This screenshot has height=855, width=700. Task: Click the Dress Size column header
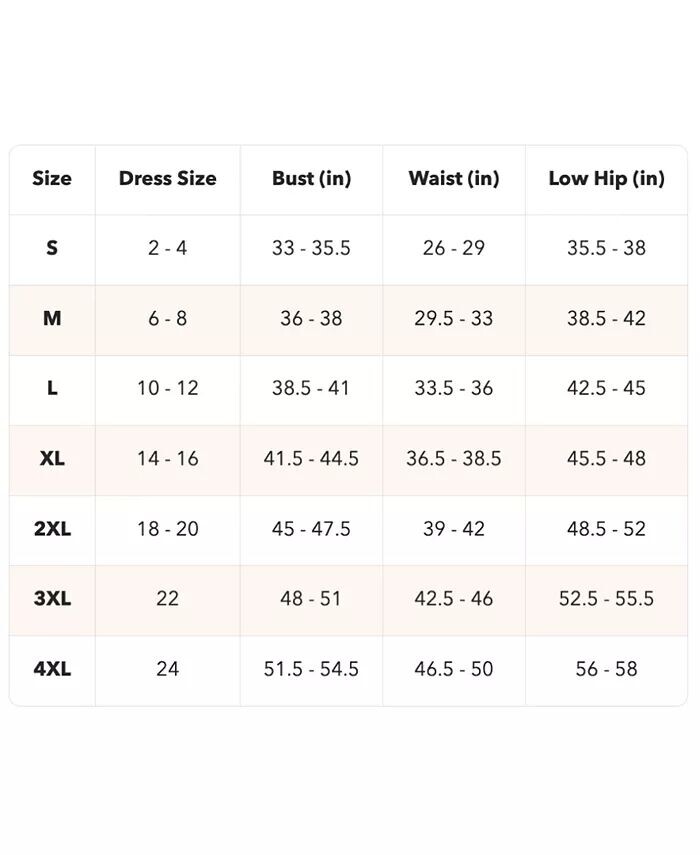167,179
